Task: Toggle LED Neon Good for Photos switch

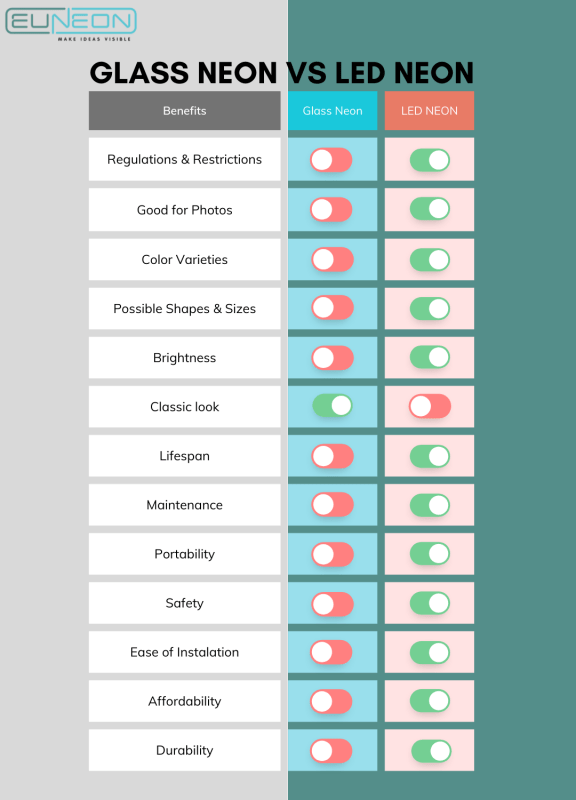Action: tap(430, 209)
